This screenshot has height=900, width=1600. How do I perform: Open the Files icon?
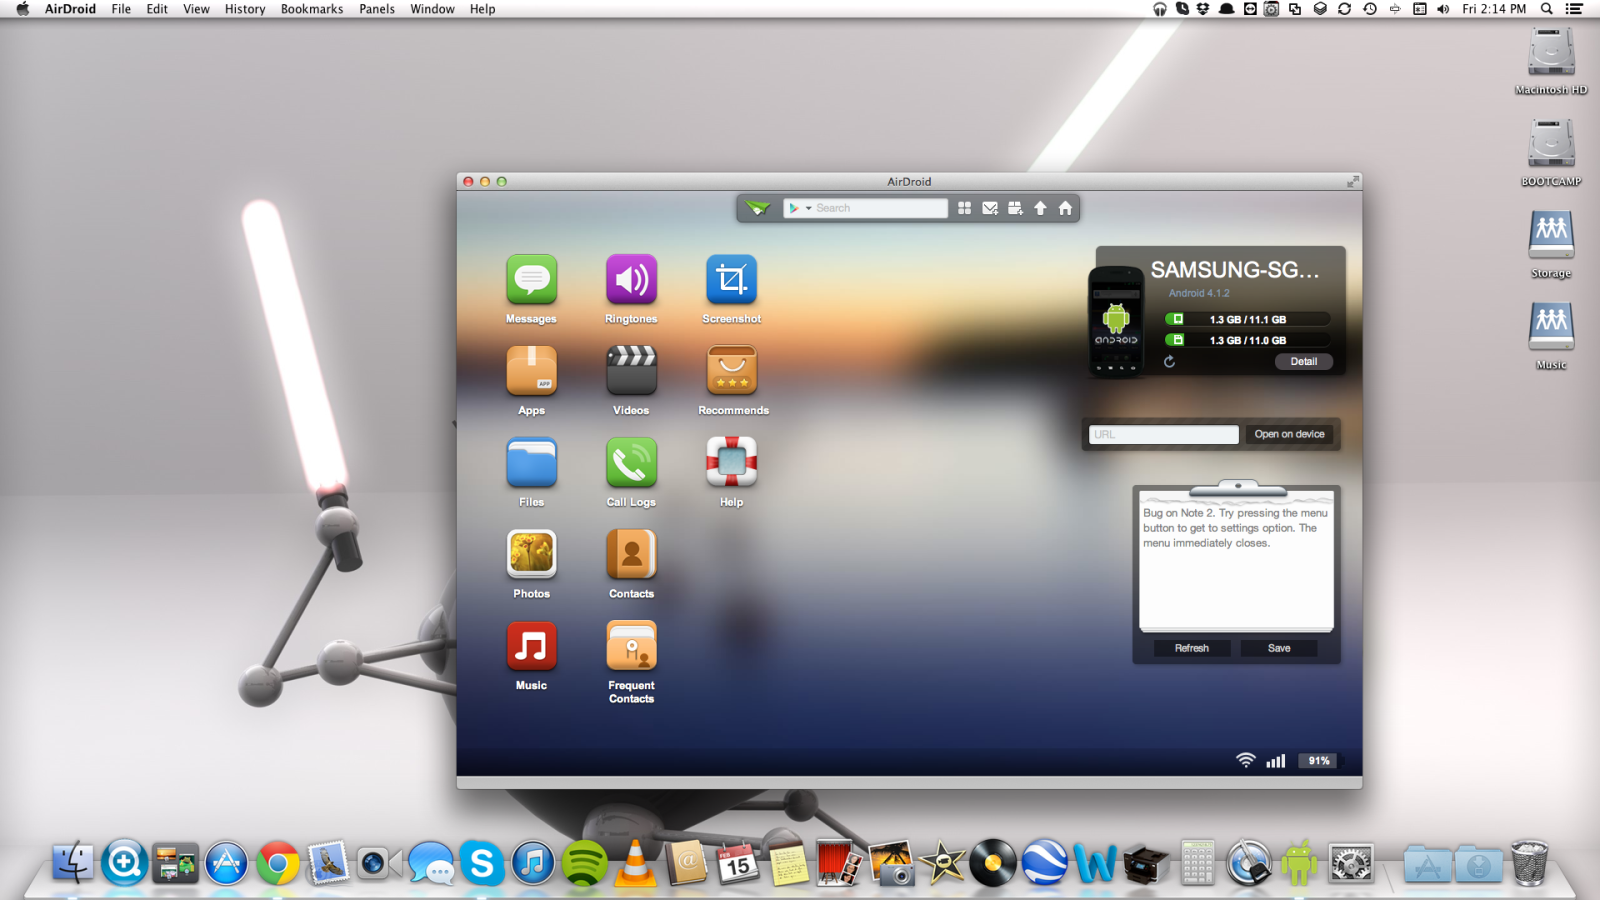pyautogui.click(x=531, y=462)
